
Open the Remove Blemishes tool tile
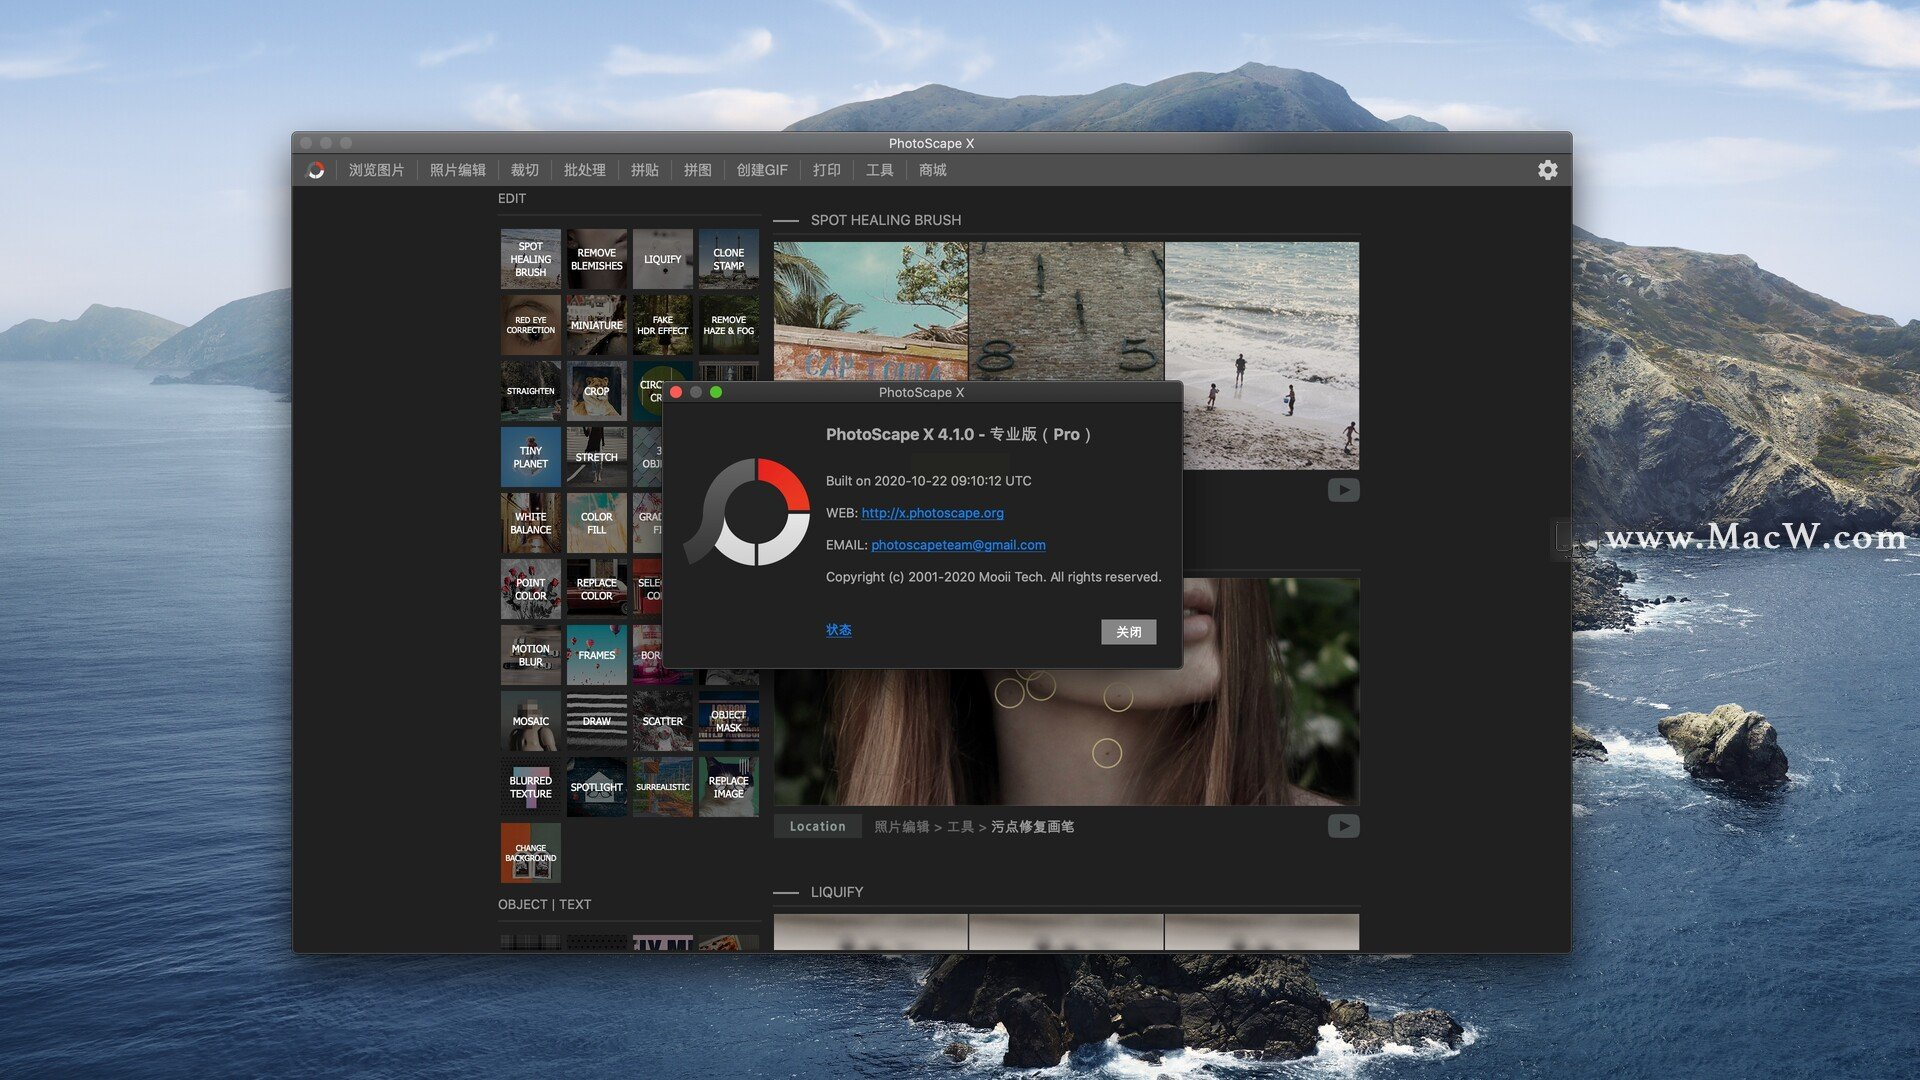coord(596,259)
